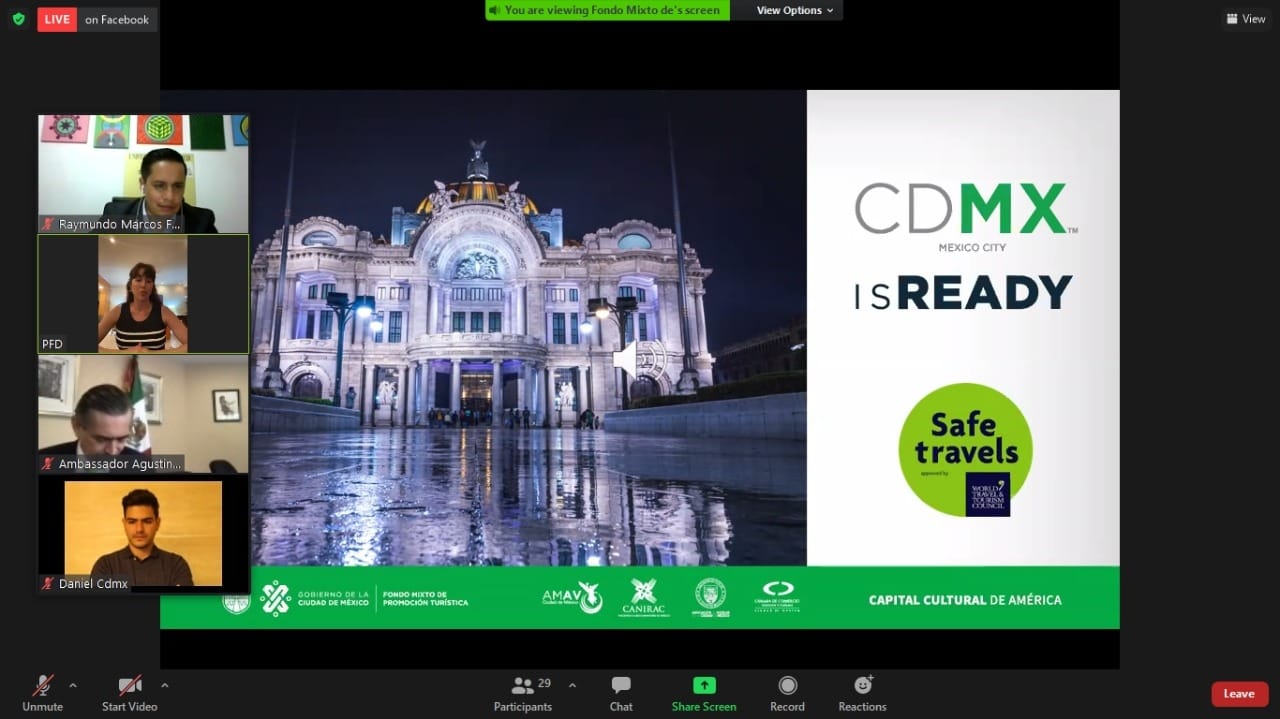Screen dimensions: 1280x719
Task: Click the PFD name label
Action: click(x=52, y=344)
